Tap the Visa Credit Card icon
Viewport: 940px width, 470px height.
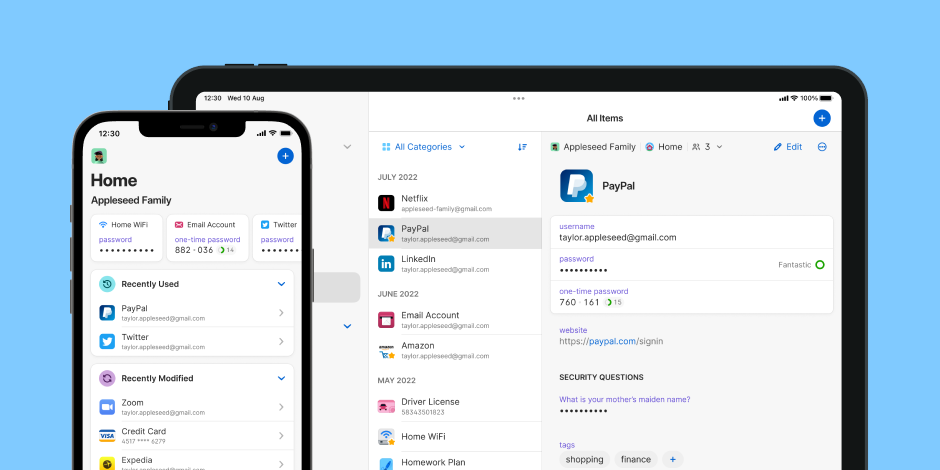(107, 436)
